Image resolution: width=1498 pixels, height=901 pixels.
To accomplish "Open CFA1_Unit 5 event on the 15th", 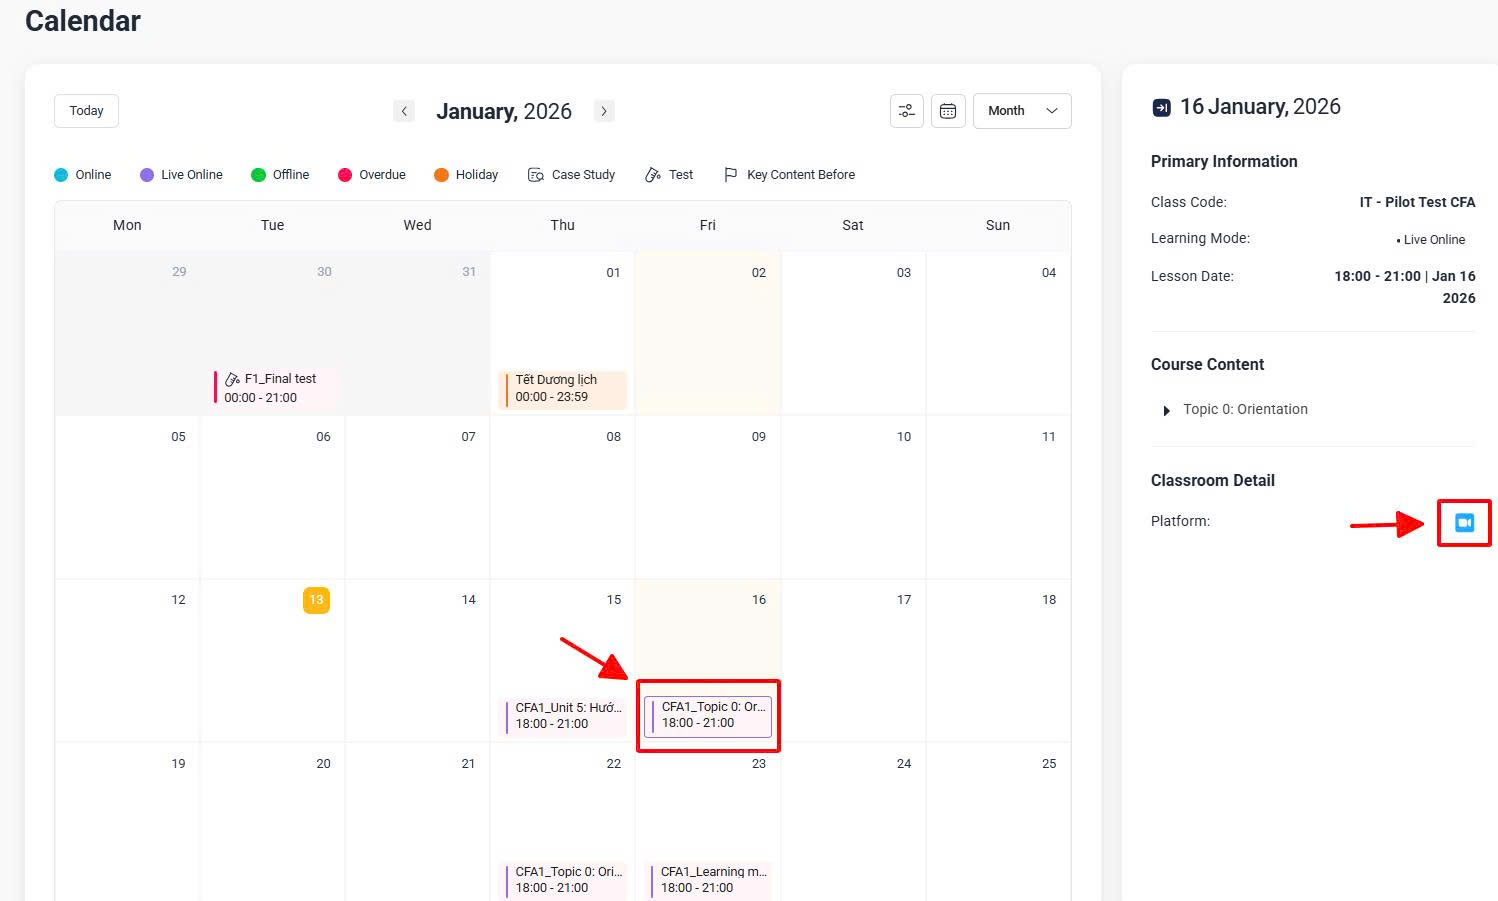I will pos(562,715).
